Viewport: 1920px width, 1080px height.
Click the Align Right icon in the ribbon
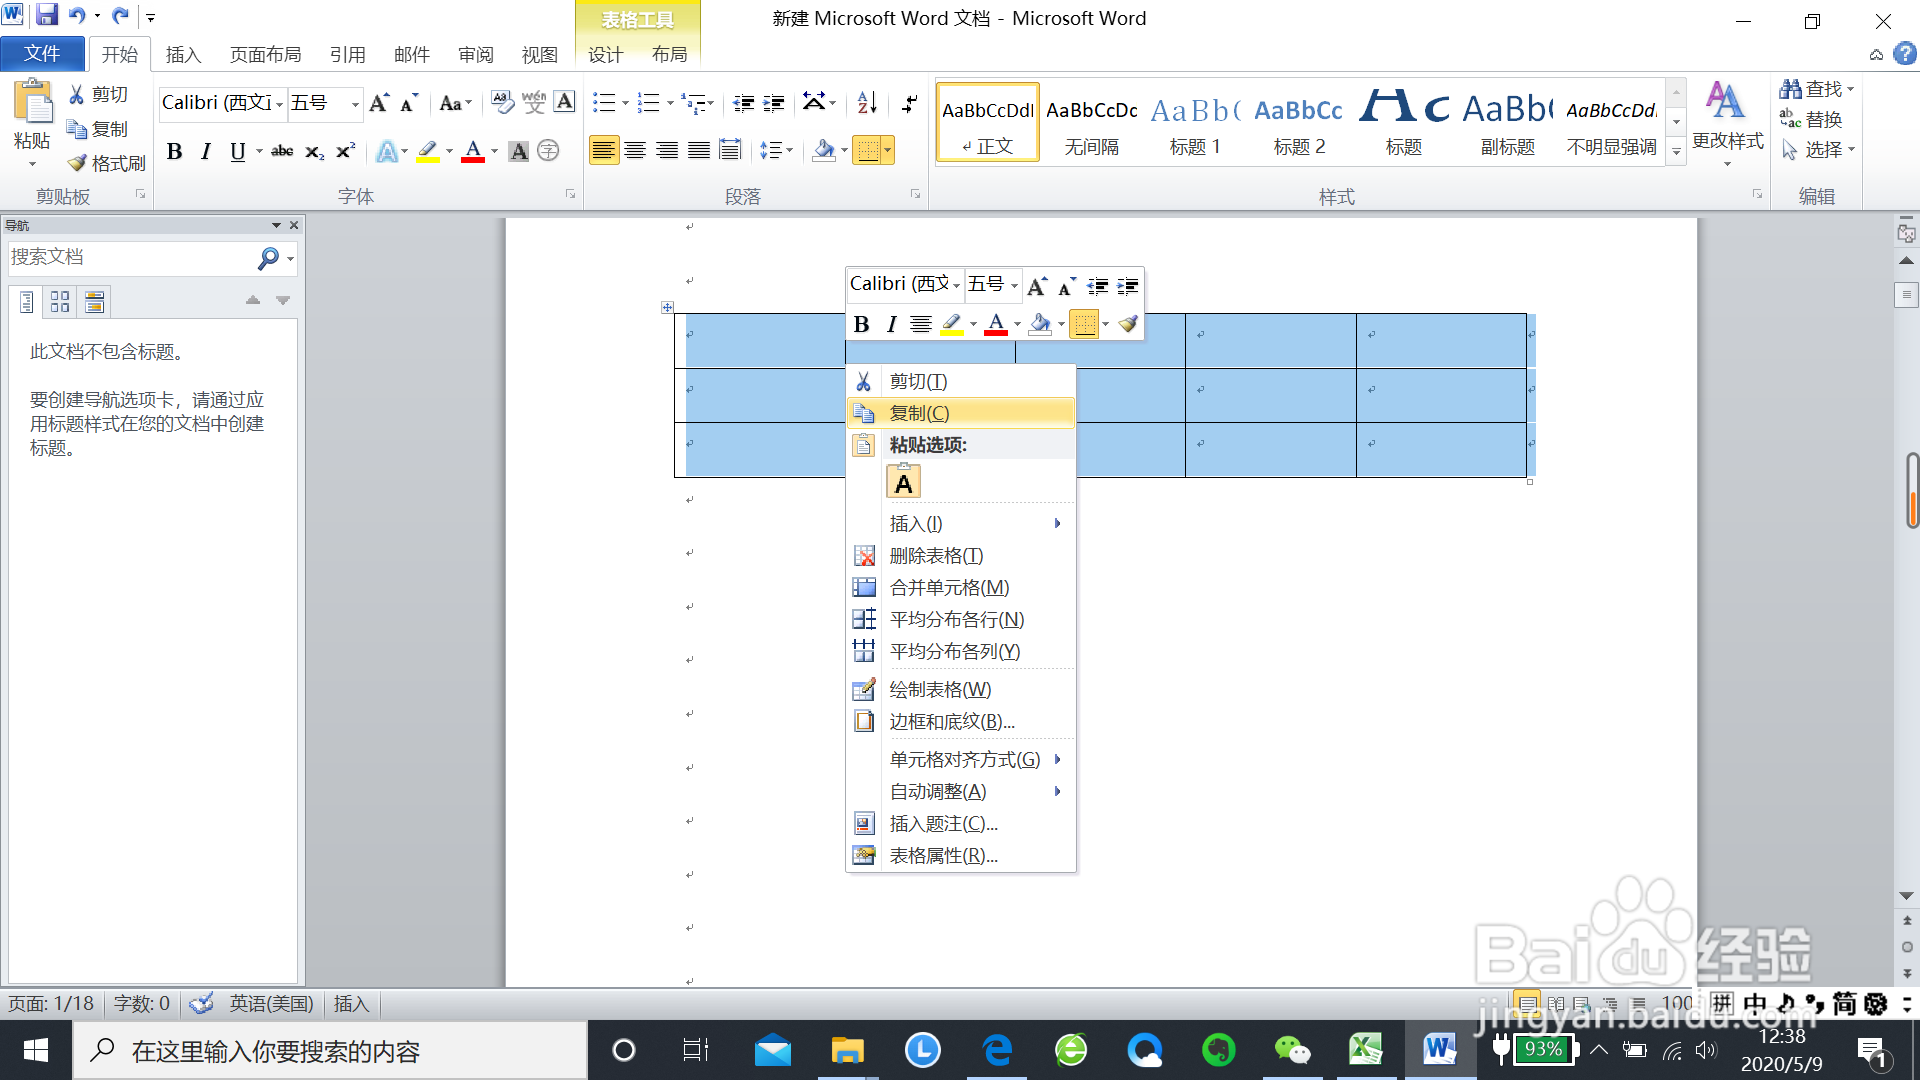pos(667,151)
